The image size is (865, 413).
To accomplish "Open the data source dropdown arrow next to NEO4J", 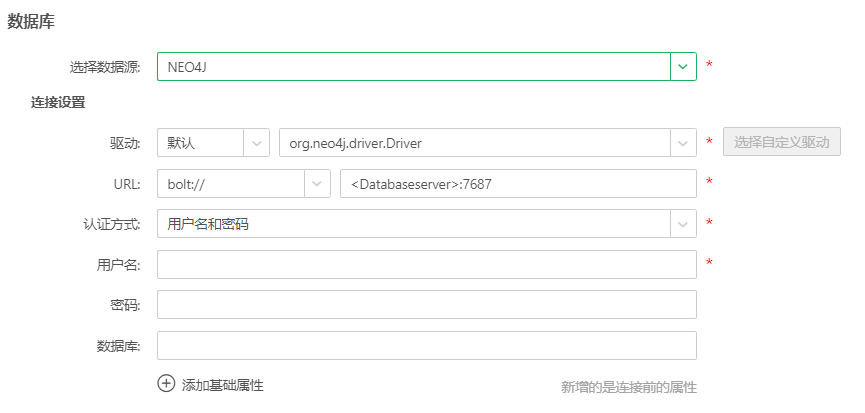I will 683,66.
